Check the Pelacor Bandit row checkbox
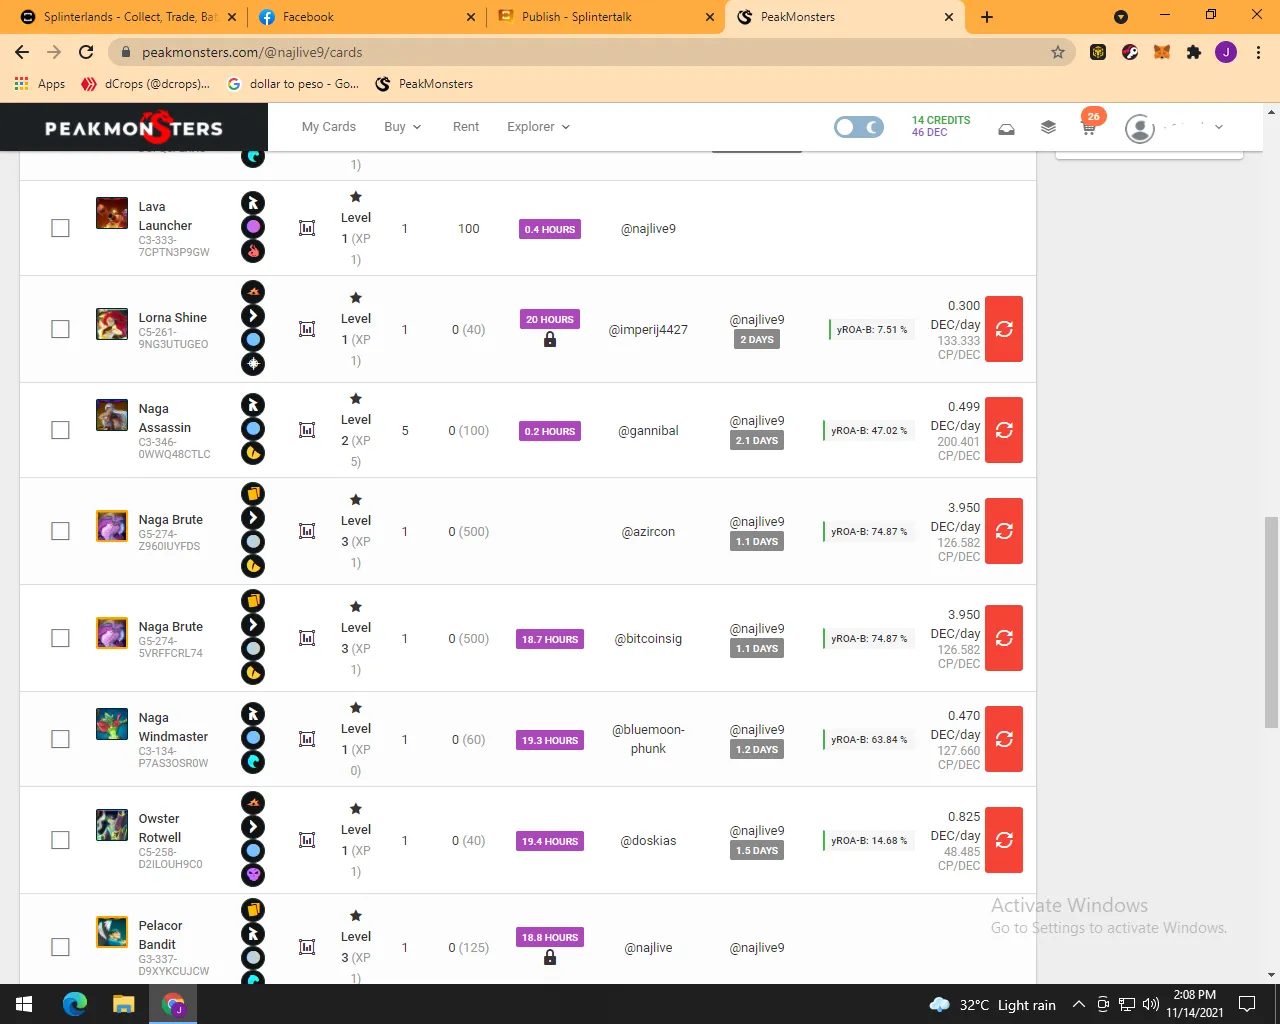This screenshot has height=1024, width=1280. 60,947
